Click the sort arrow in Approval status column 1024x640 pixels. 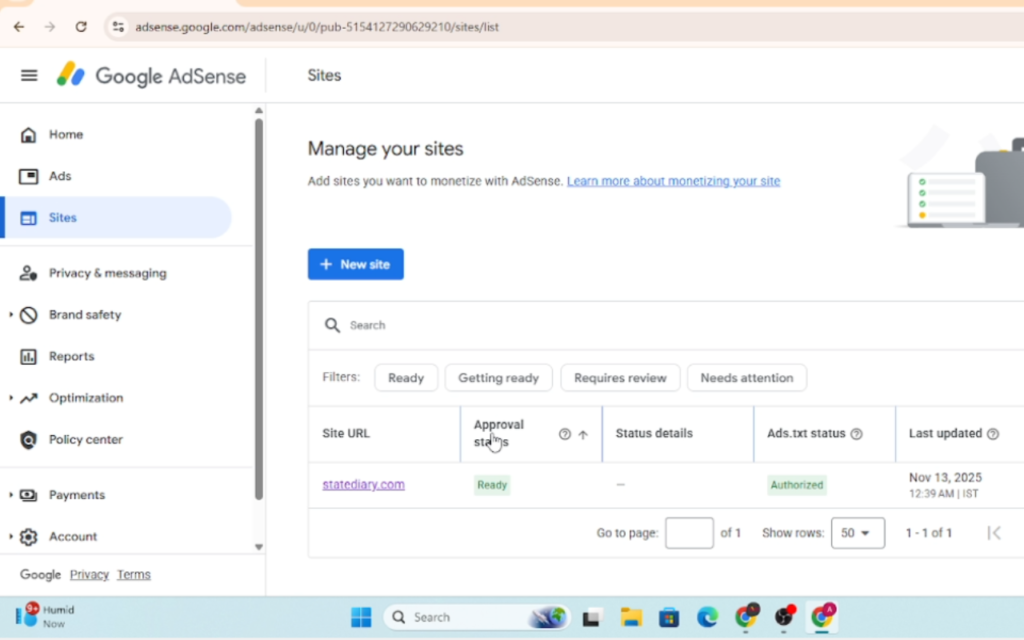click(583, 434)
